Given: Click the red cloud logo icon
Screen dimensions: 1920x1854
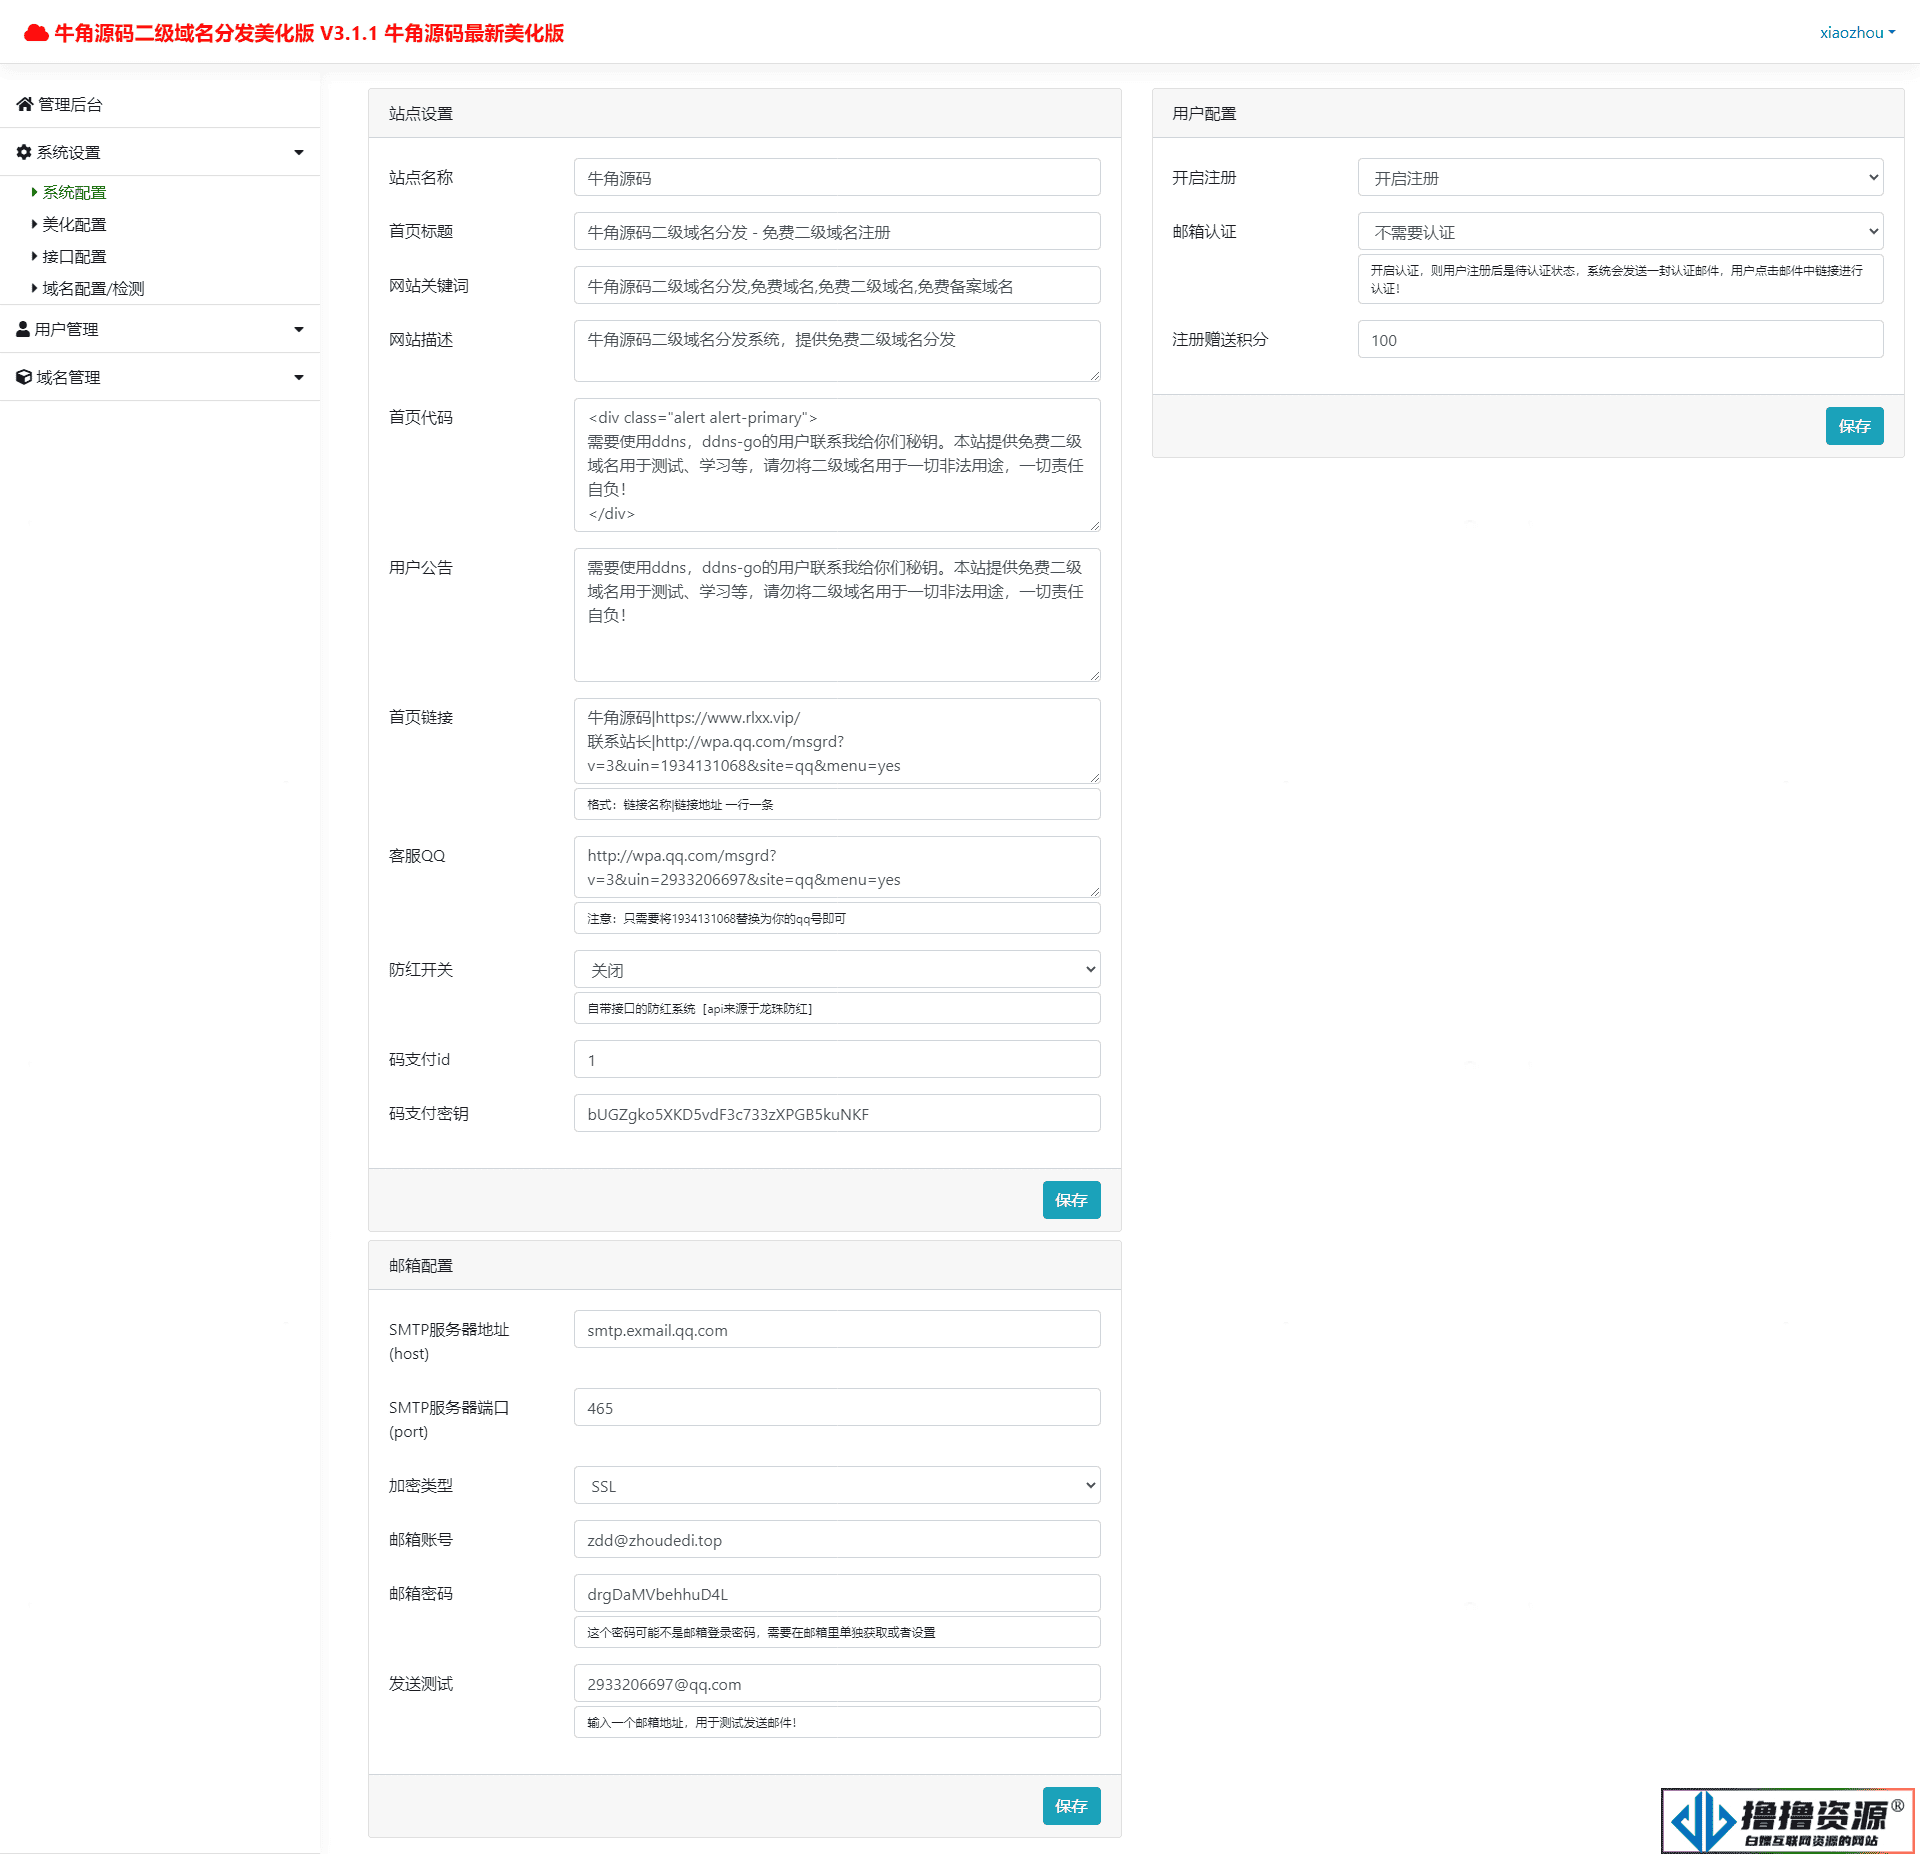Looking at the screenshot, I should 37,33.
